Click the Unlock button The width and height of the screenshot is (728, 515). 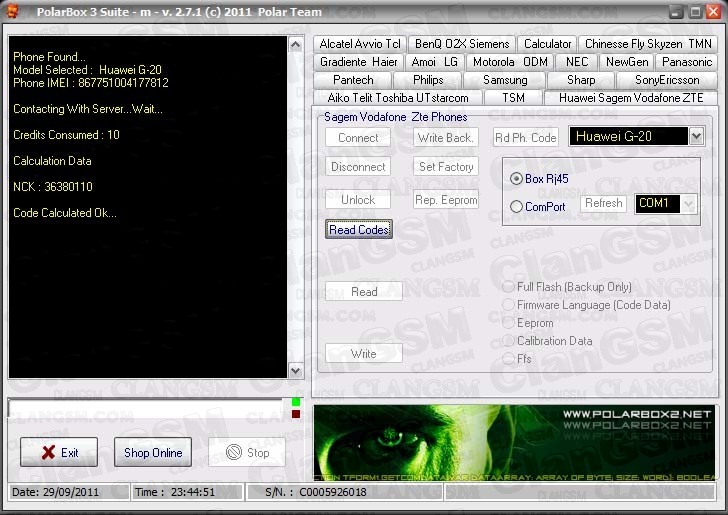point(358,200)
